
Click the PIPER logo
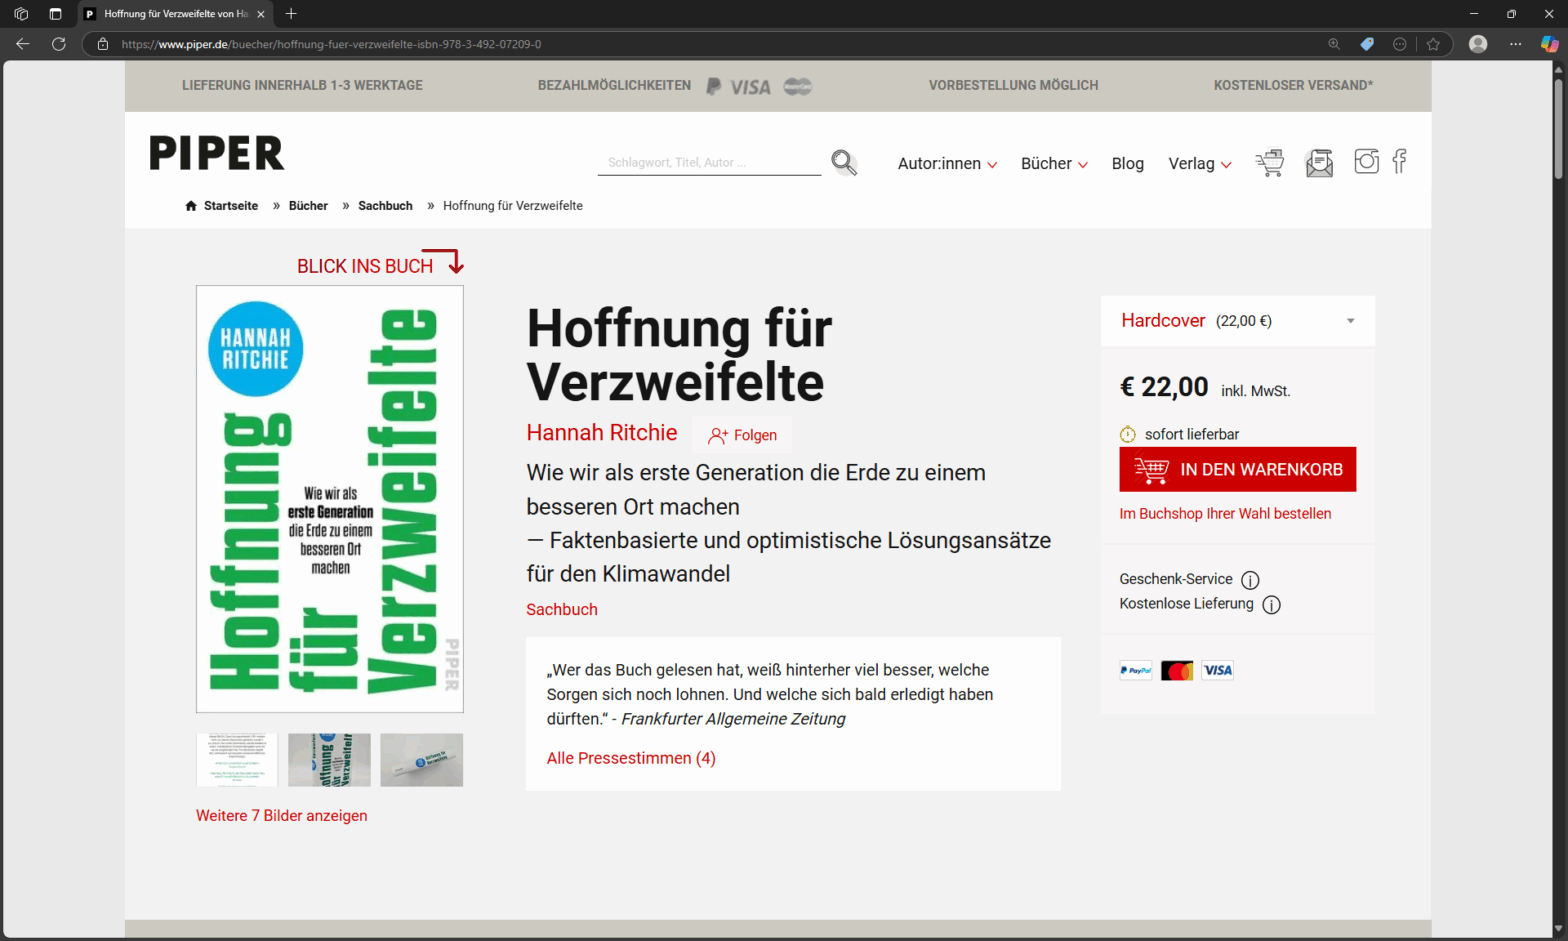click(x=217, y=153)
